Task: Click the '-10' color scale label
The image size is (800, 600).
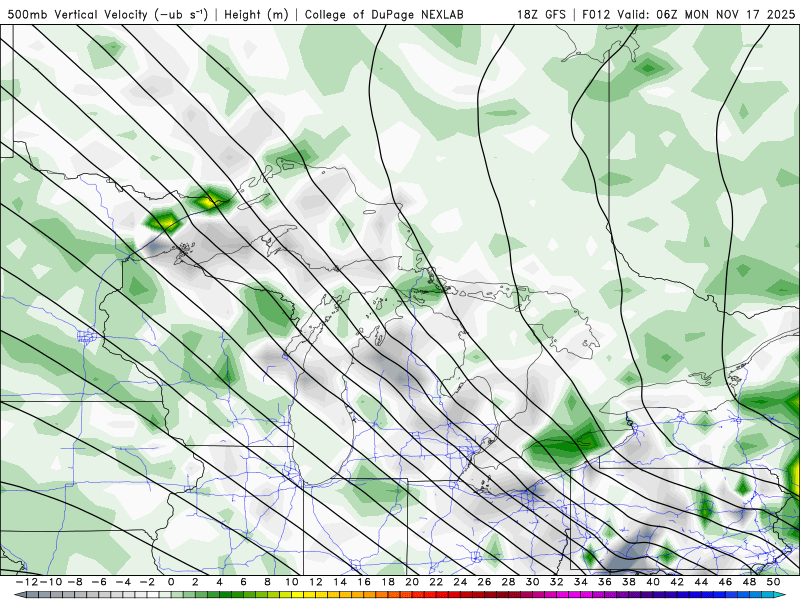Action: click(52, 582)
